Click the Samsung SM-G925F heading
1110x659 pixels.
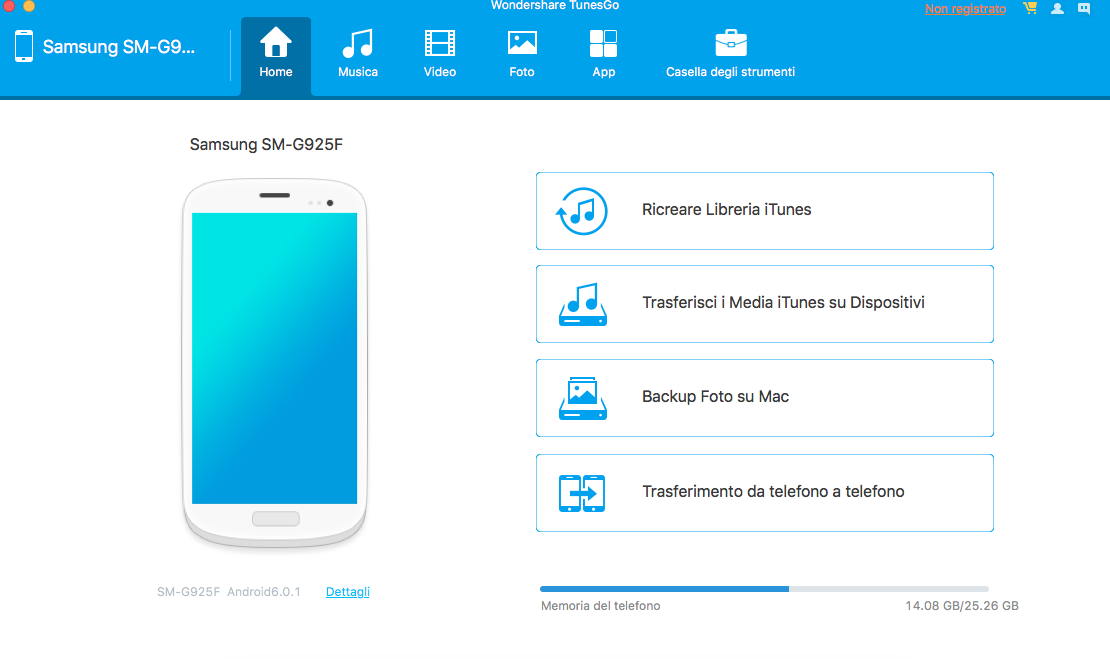(266, 144)
